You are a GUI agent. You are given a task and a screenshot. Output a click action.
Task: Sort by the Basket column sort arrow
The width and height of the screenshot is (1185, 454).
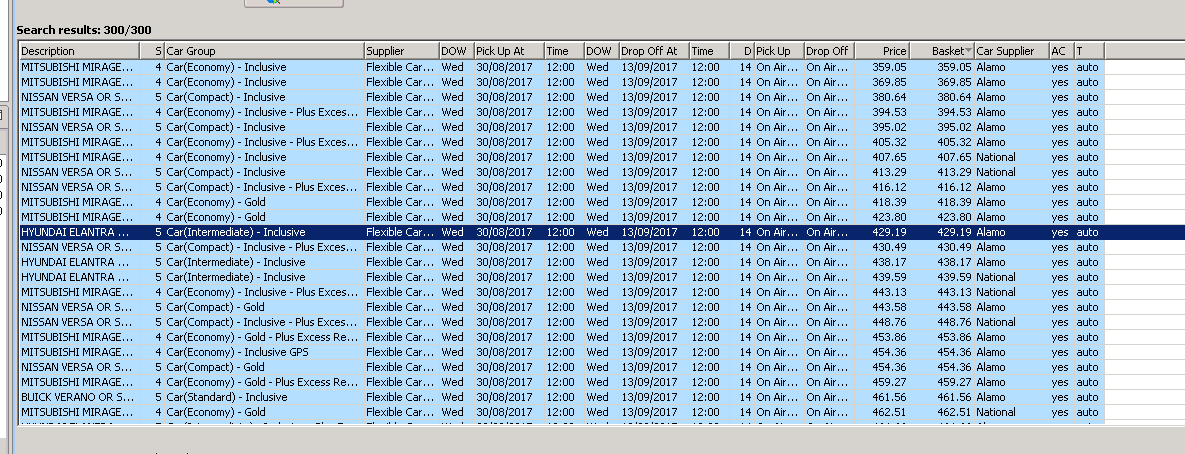click(968, 51)
